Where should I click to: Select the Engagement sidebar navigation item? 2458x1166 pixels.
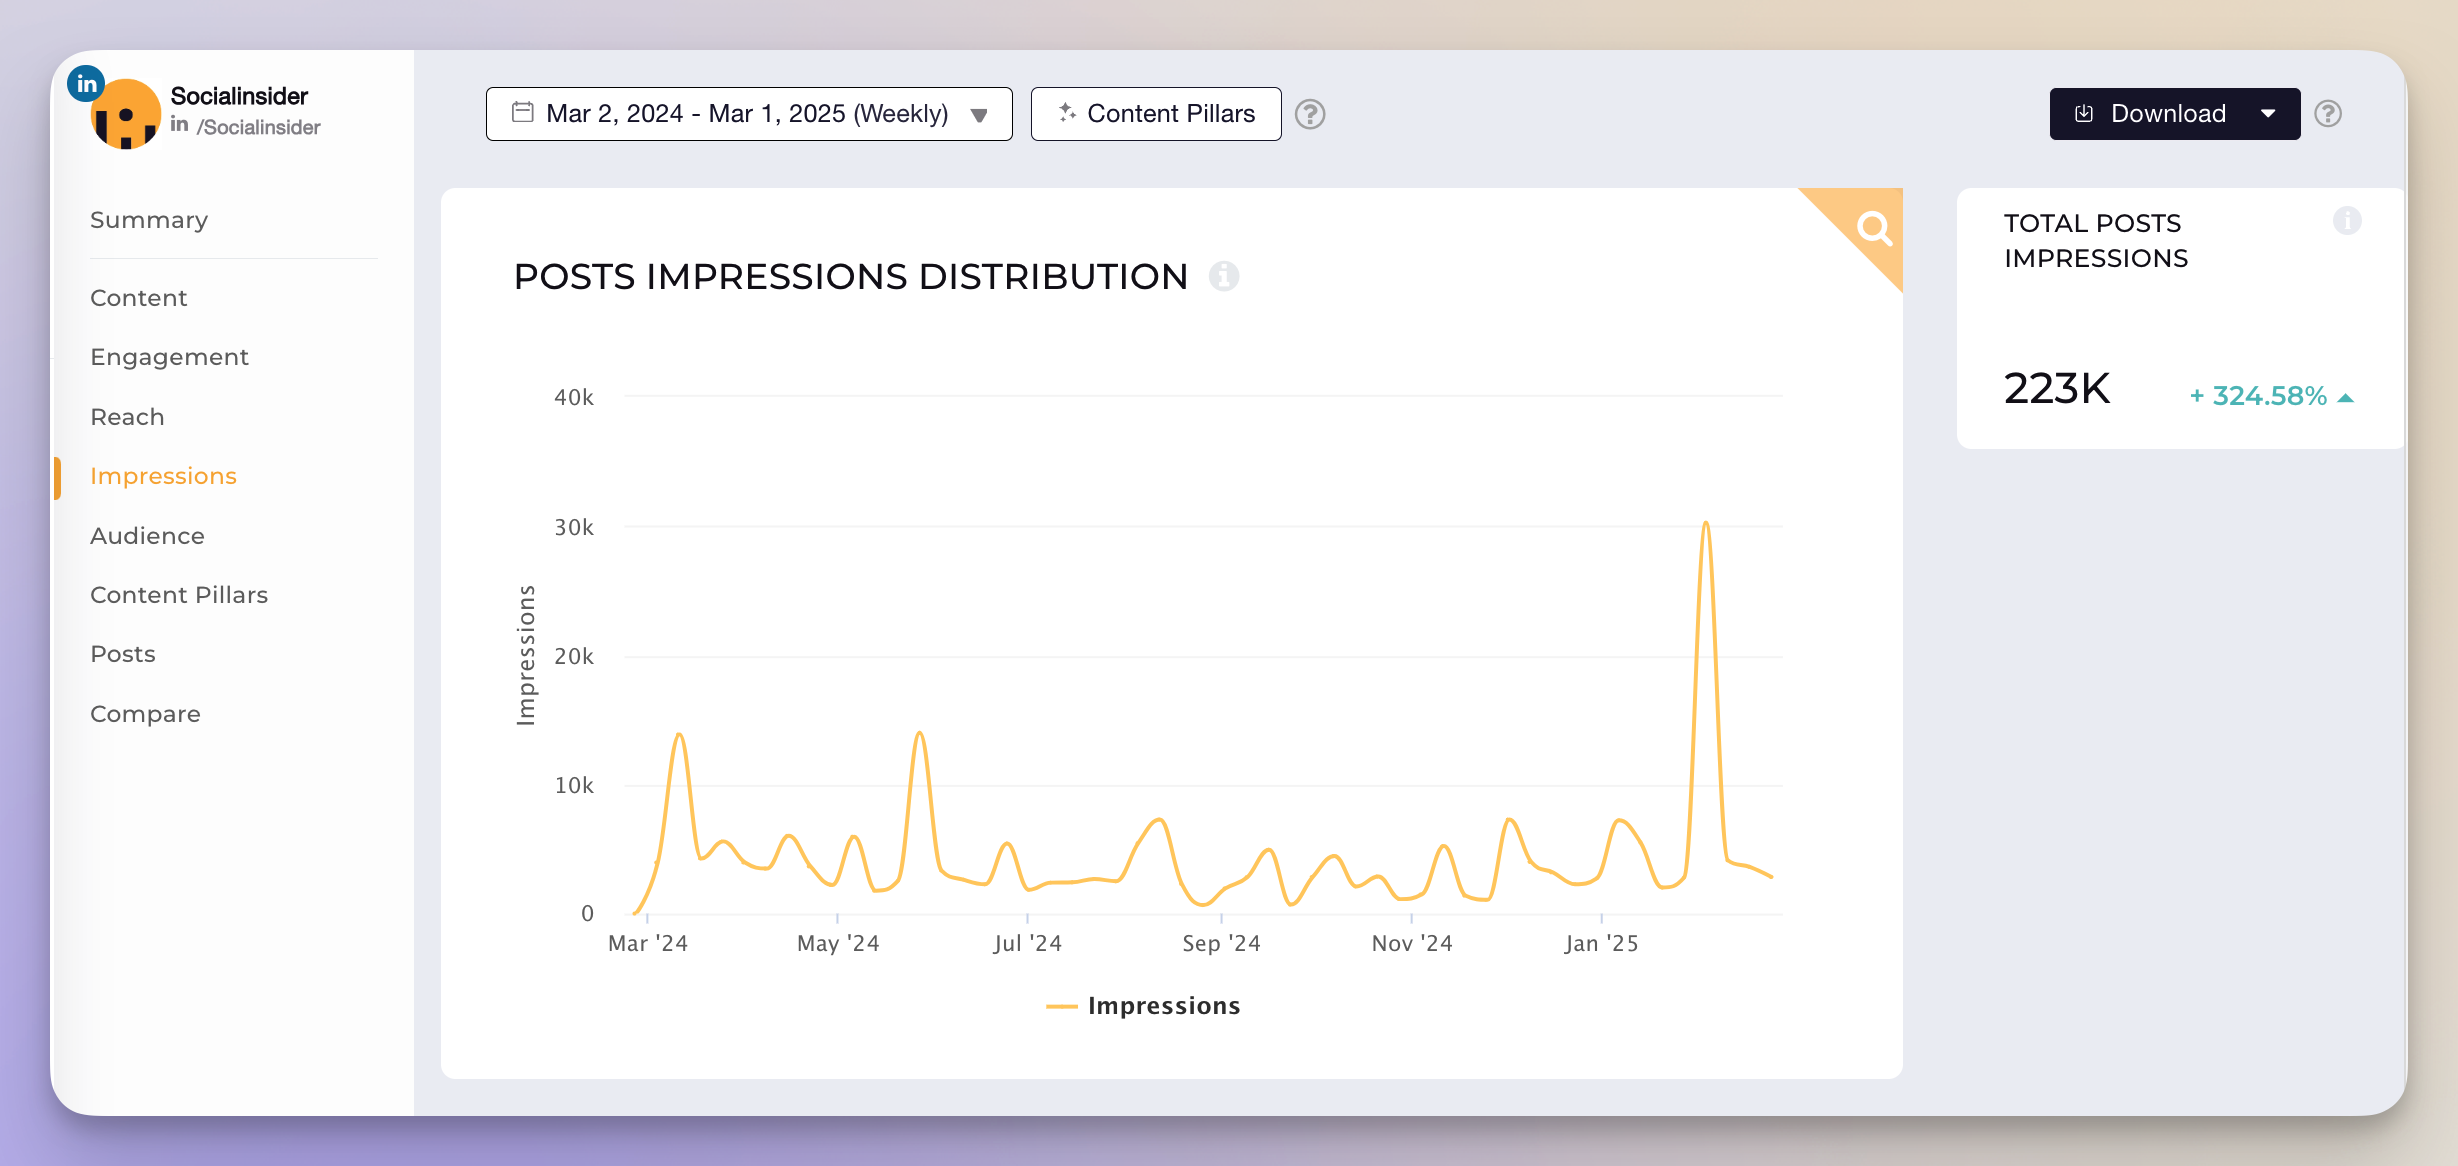pyautogui.click(x=171, y=357)
